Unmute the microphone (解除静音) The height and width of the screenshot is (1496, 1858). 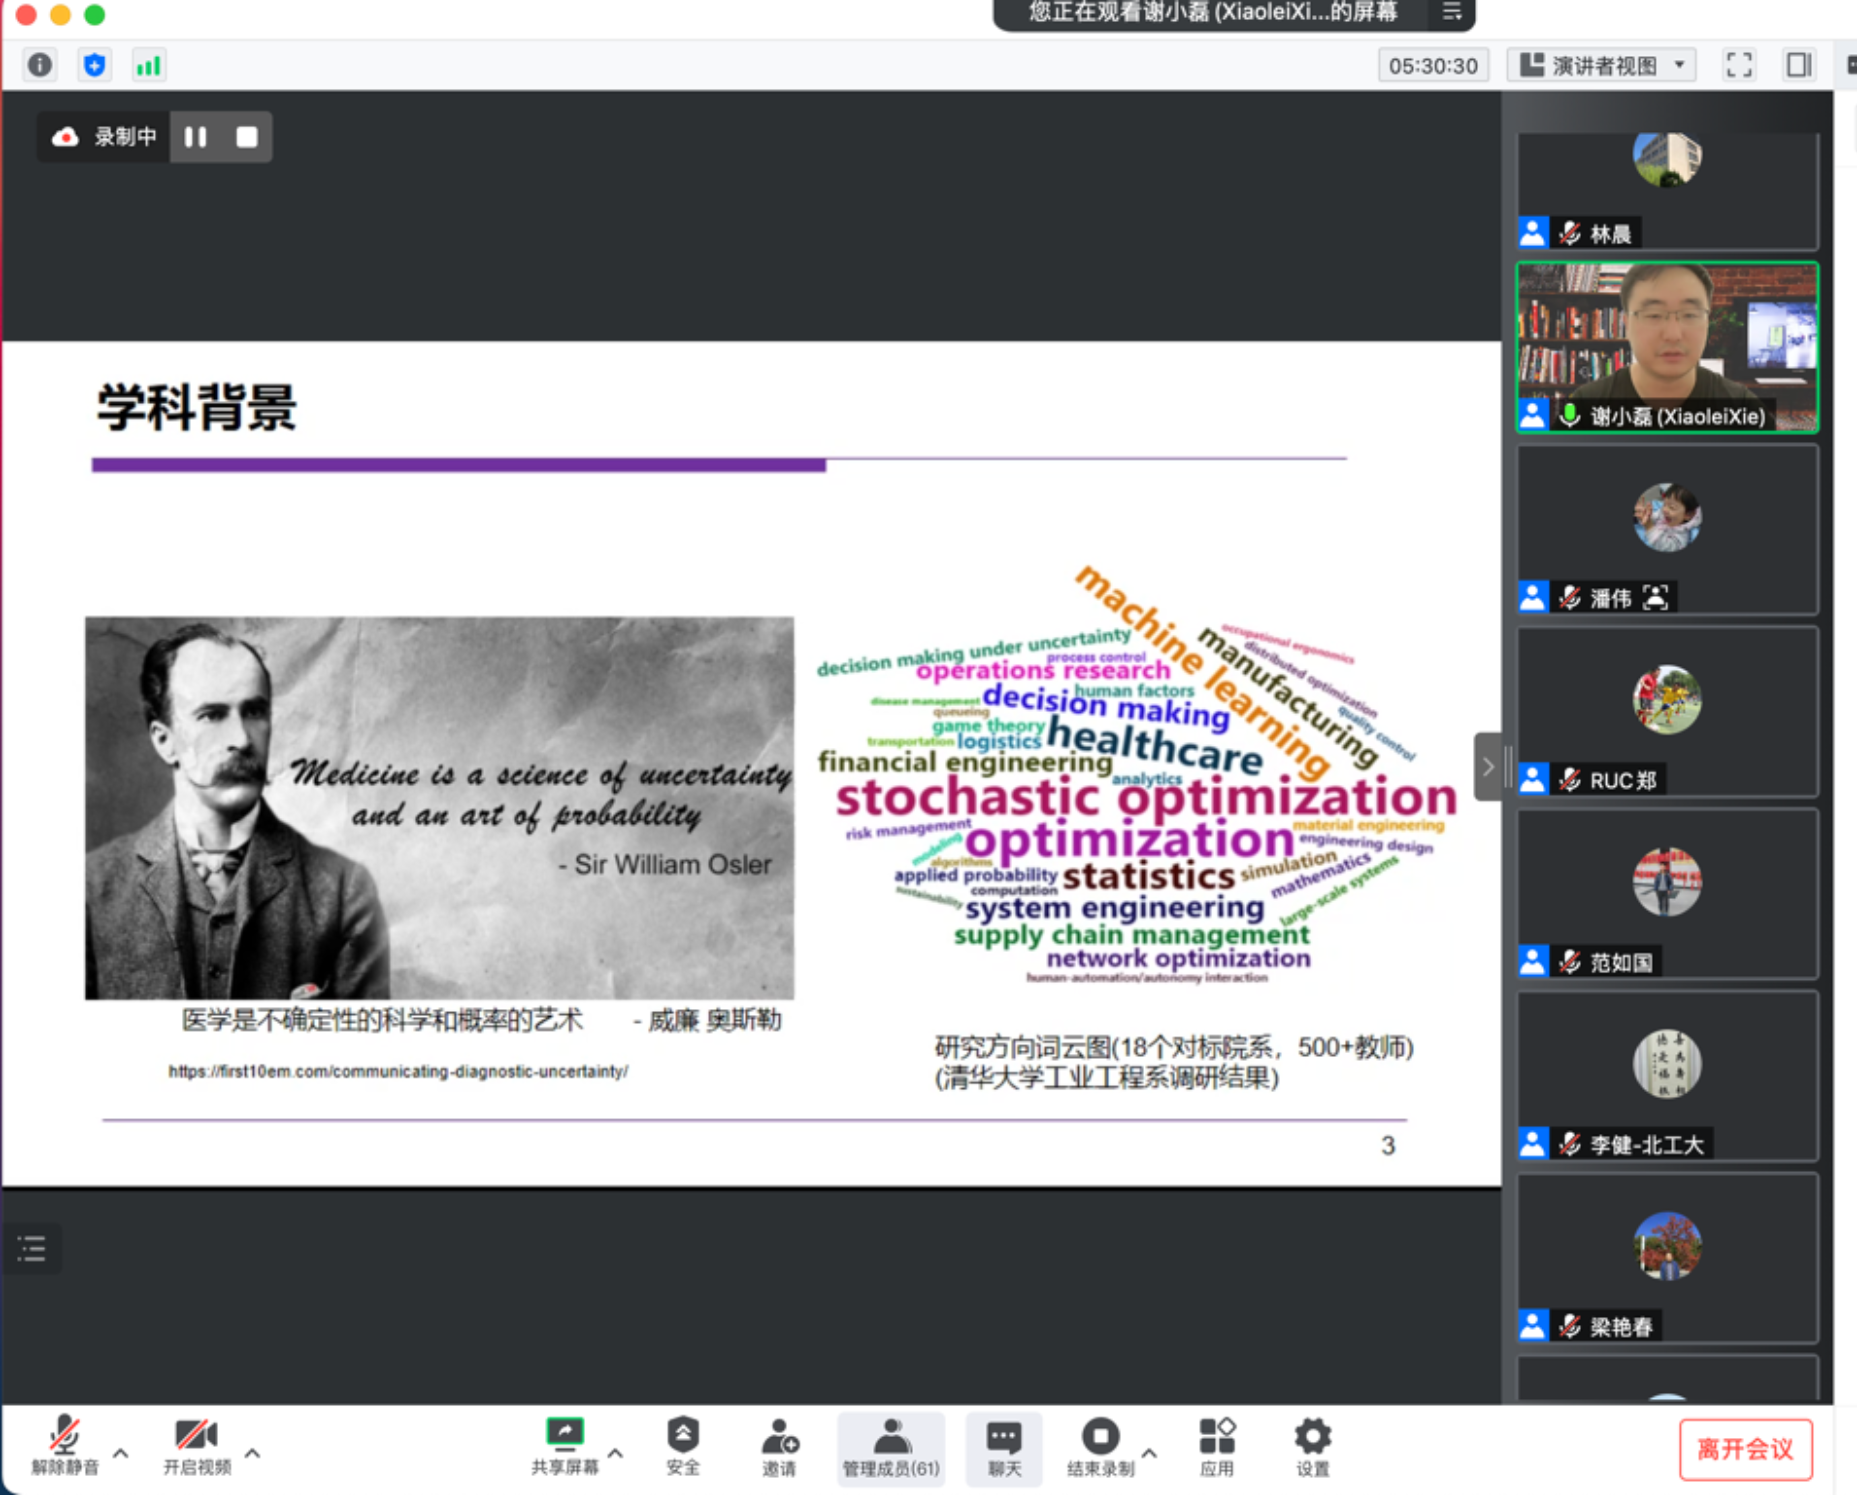(65, 1446)
